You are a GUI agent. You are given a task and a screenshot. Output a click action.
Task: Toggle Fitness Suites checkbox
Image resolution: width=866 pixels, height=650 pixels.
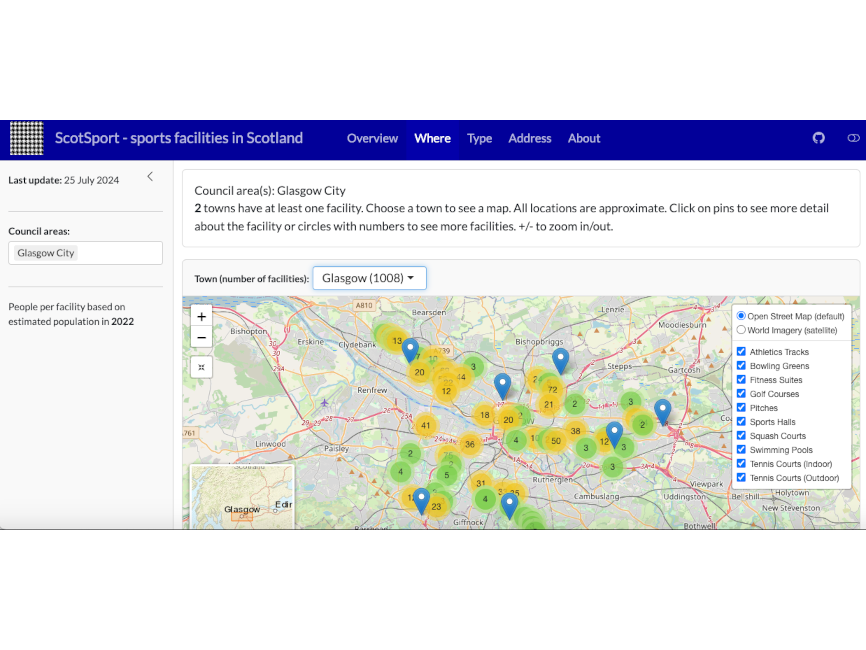pyautogui.click(x=741, y=379)
